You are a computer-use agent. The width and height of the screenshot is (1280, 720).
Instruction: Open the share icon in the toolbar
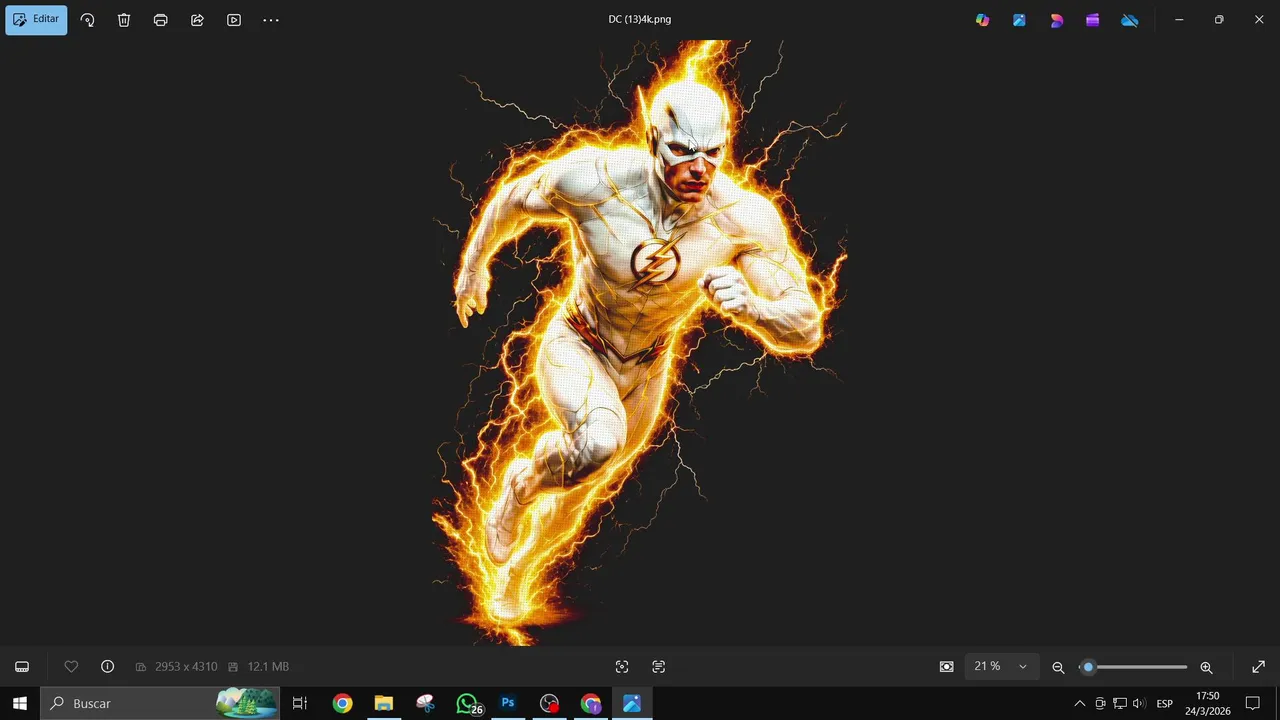(197, 20)
